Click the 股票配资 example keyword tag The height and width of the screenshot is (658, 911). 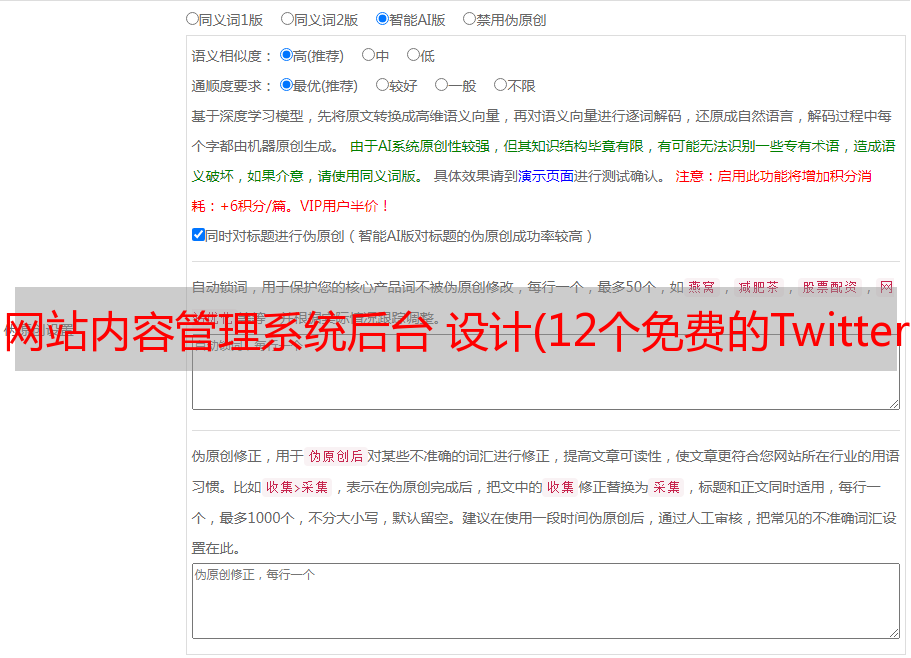pos(830,287)
